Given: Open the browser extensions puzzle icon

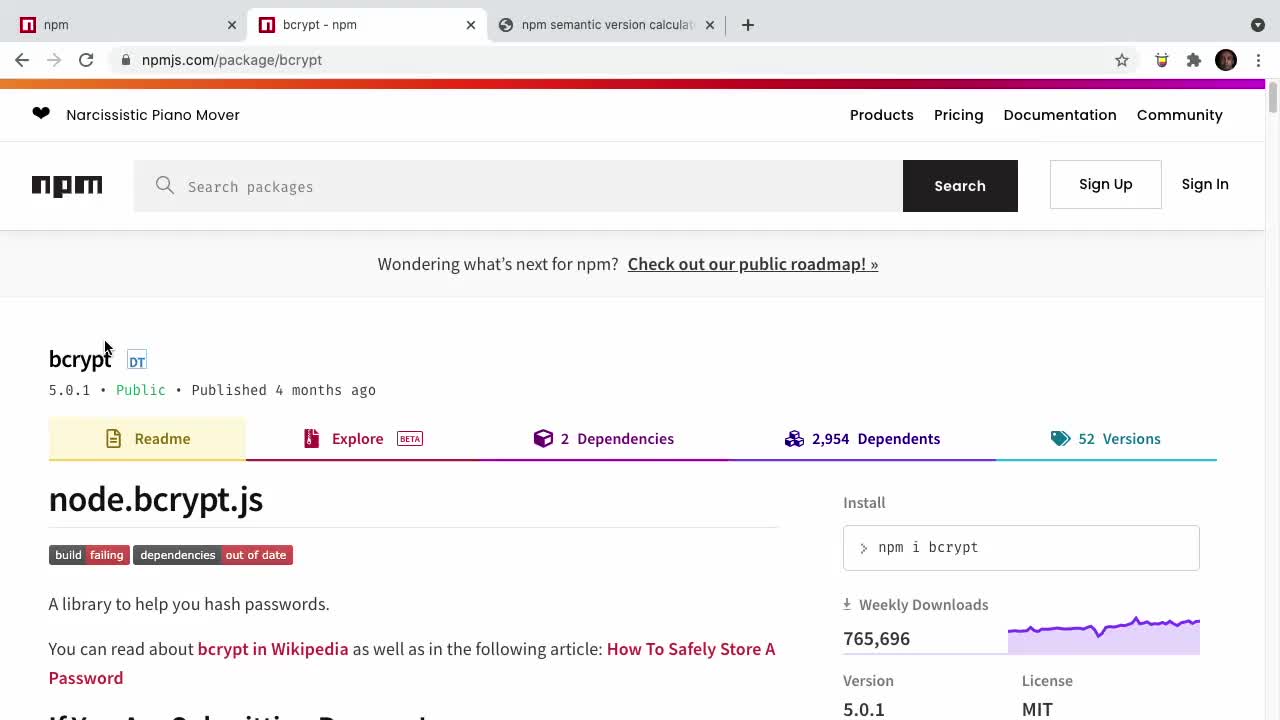Looking at the screenshot, I should tap(1193, 60).
